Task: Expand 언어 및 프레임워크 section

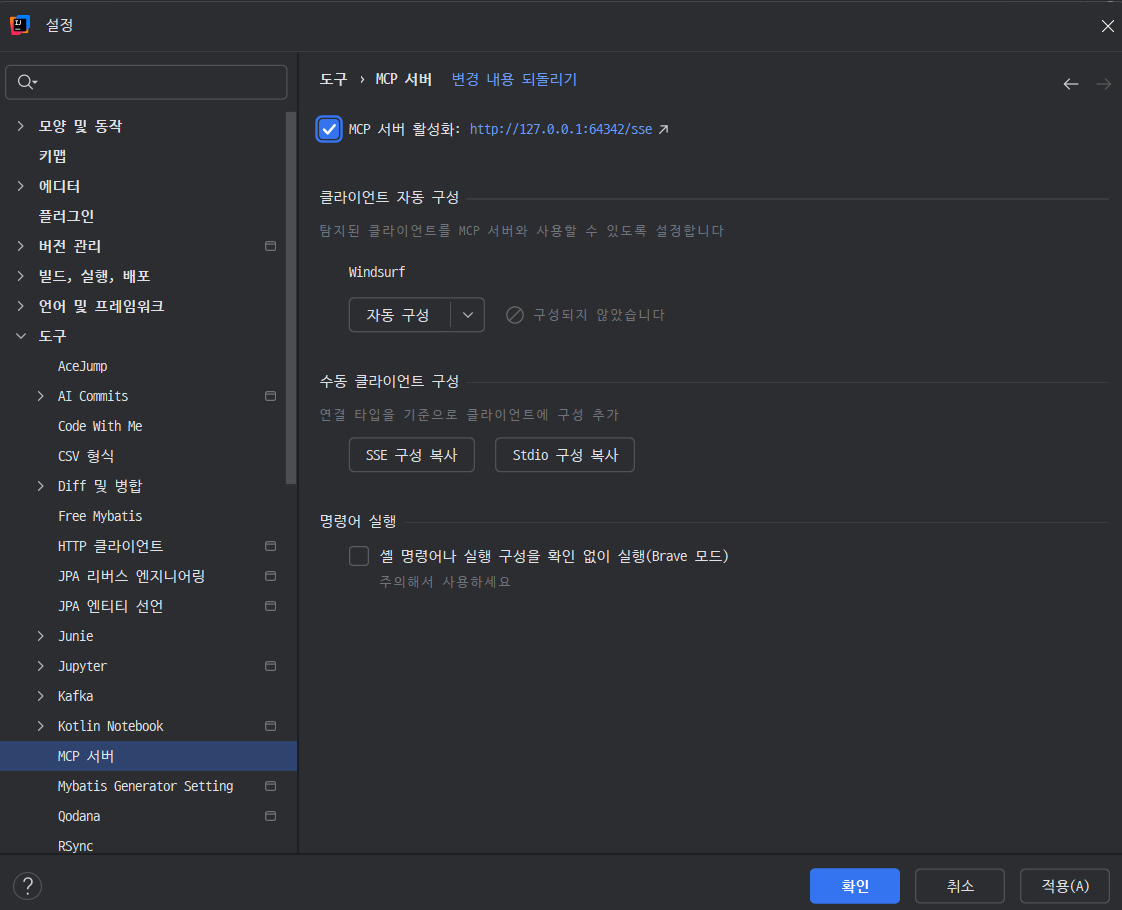Action: (x=21, y=306)
